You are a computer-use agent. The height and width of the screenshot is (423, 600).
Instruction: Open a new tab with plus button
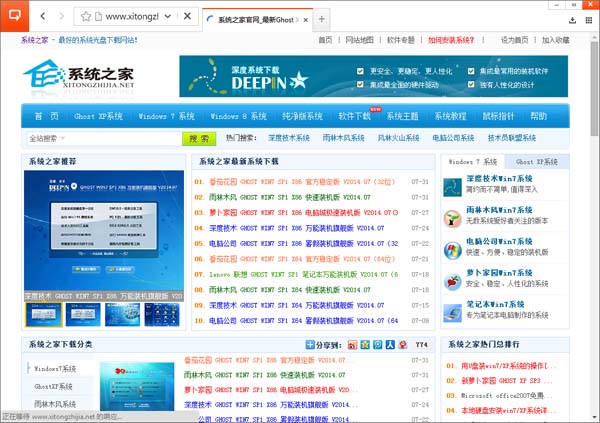321,19
